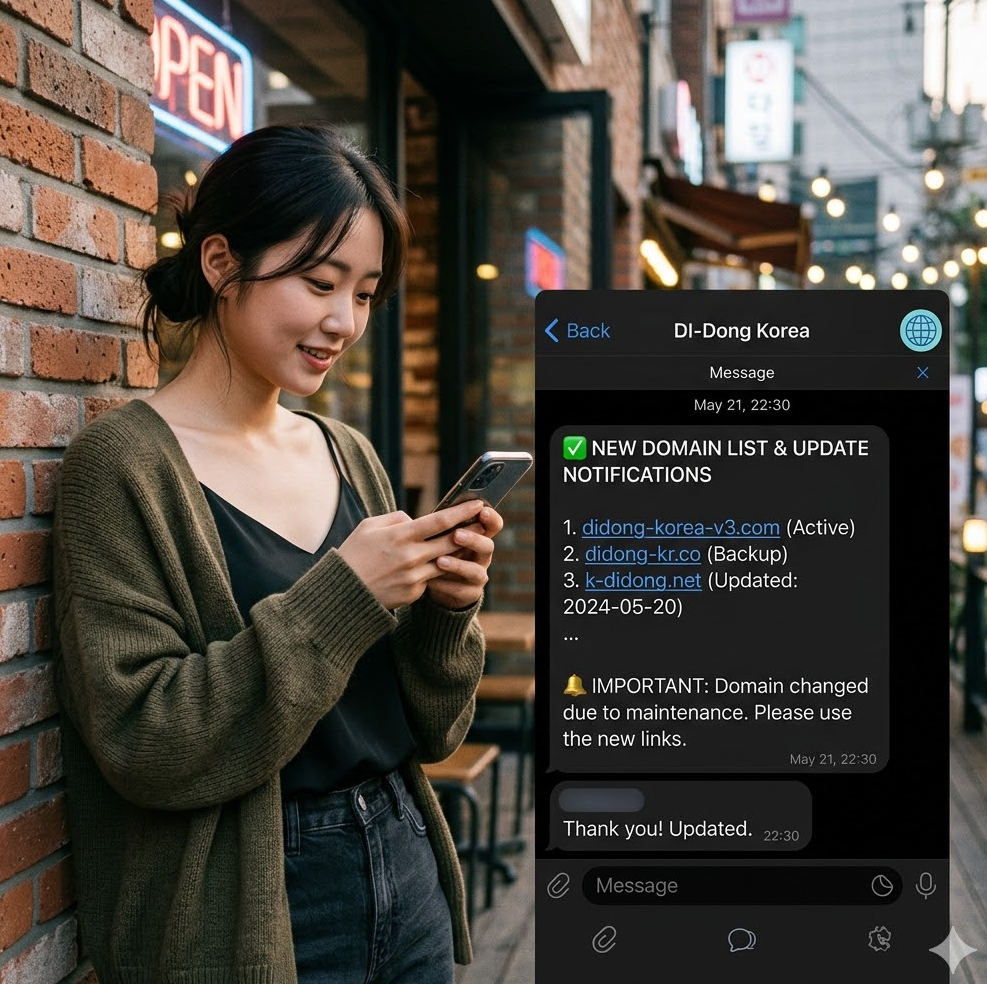
Task: Click the bell emoji before IMPORTANT
Action: pyautogui.click(x=575, y=686)
